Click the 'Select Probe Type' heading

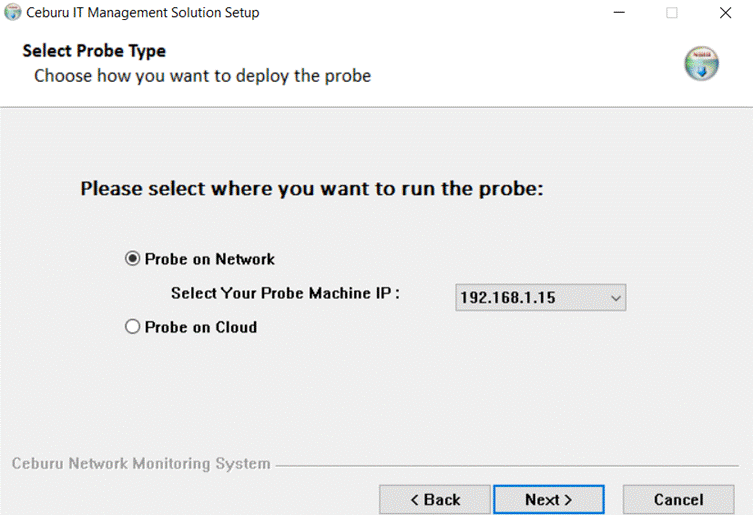pos(94,51)
